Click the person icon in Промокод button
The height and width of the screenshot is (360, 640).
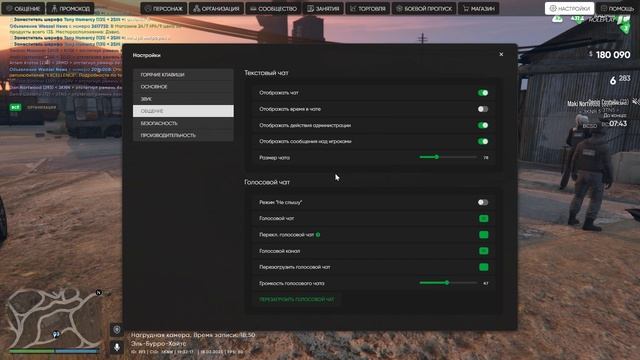pos(54,8)
